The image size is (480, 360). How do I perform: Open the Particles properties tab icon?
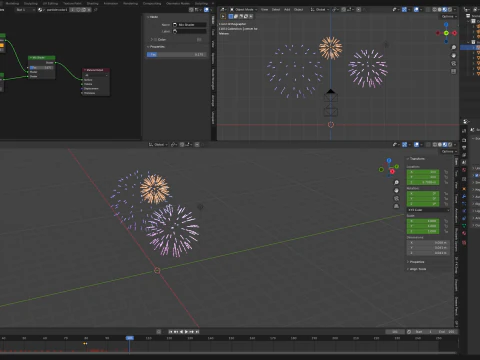(x=464, y=204)
